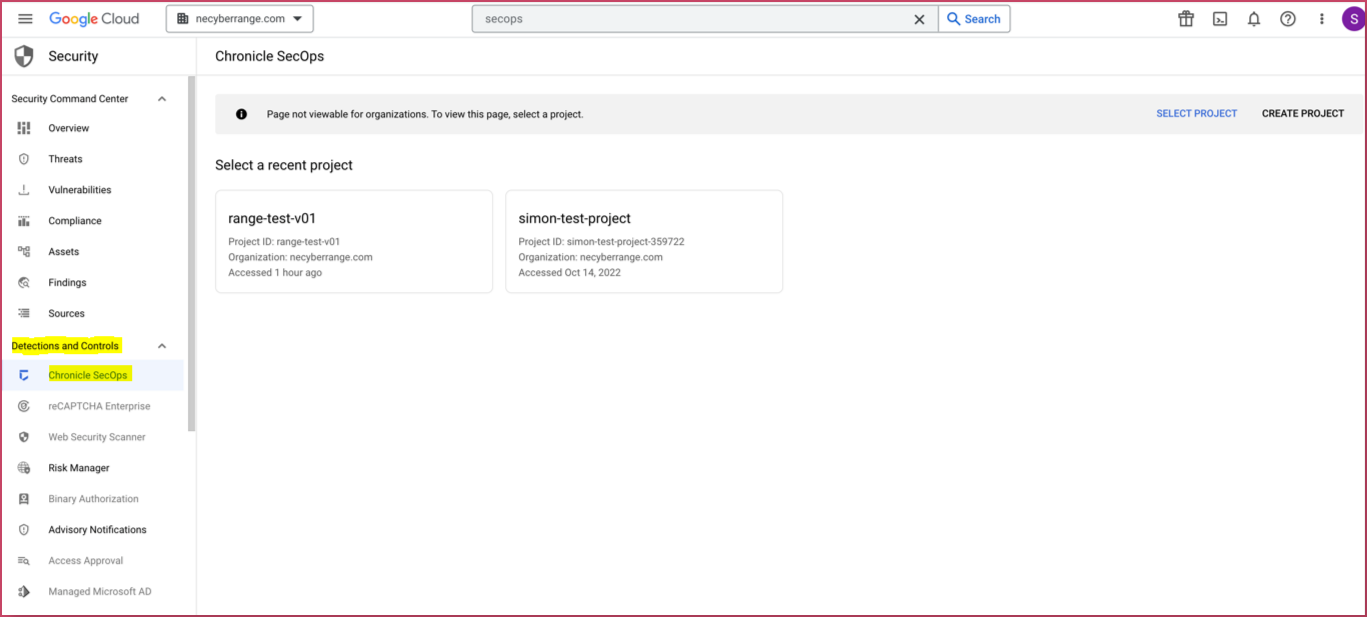The image size is (1367, 617).
Task: Select the range-test-v01 project card
Action: pyautogui.click(x=354, y=242)
